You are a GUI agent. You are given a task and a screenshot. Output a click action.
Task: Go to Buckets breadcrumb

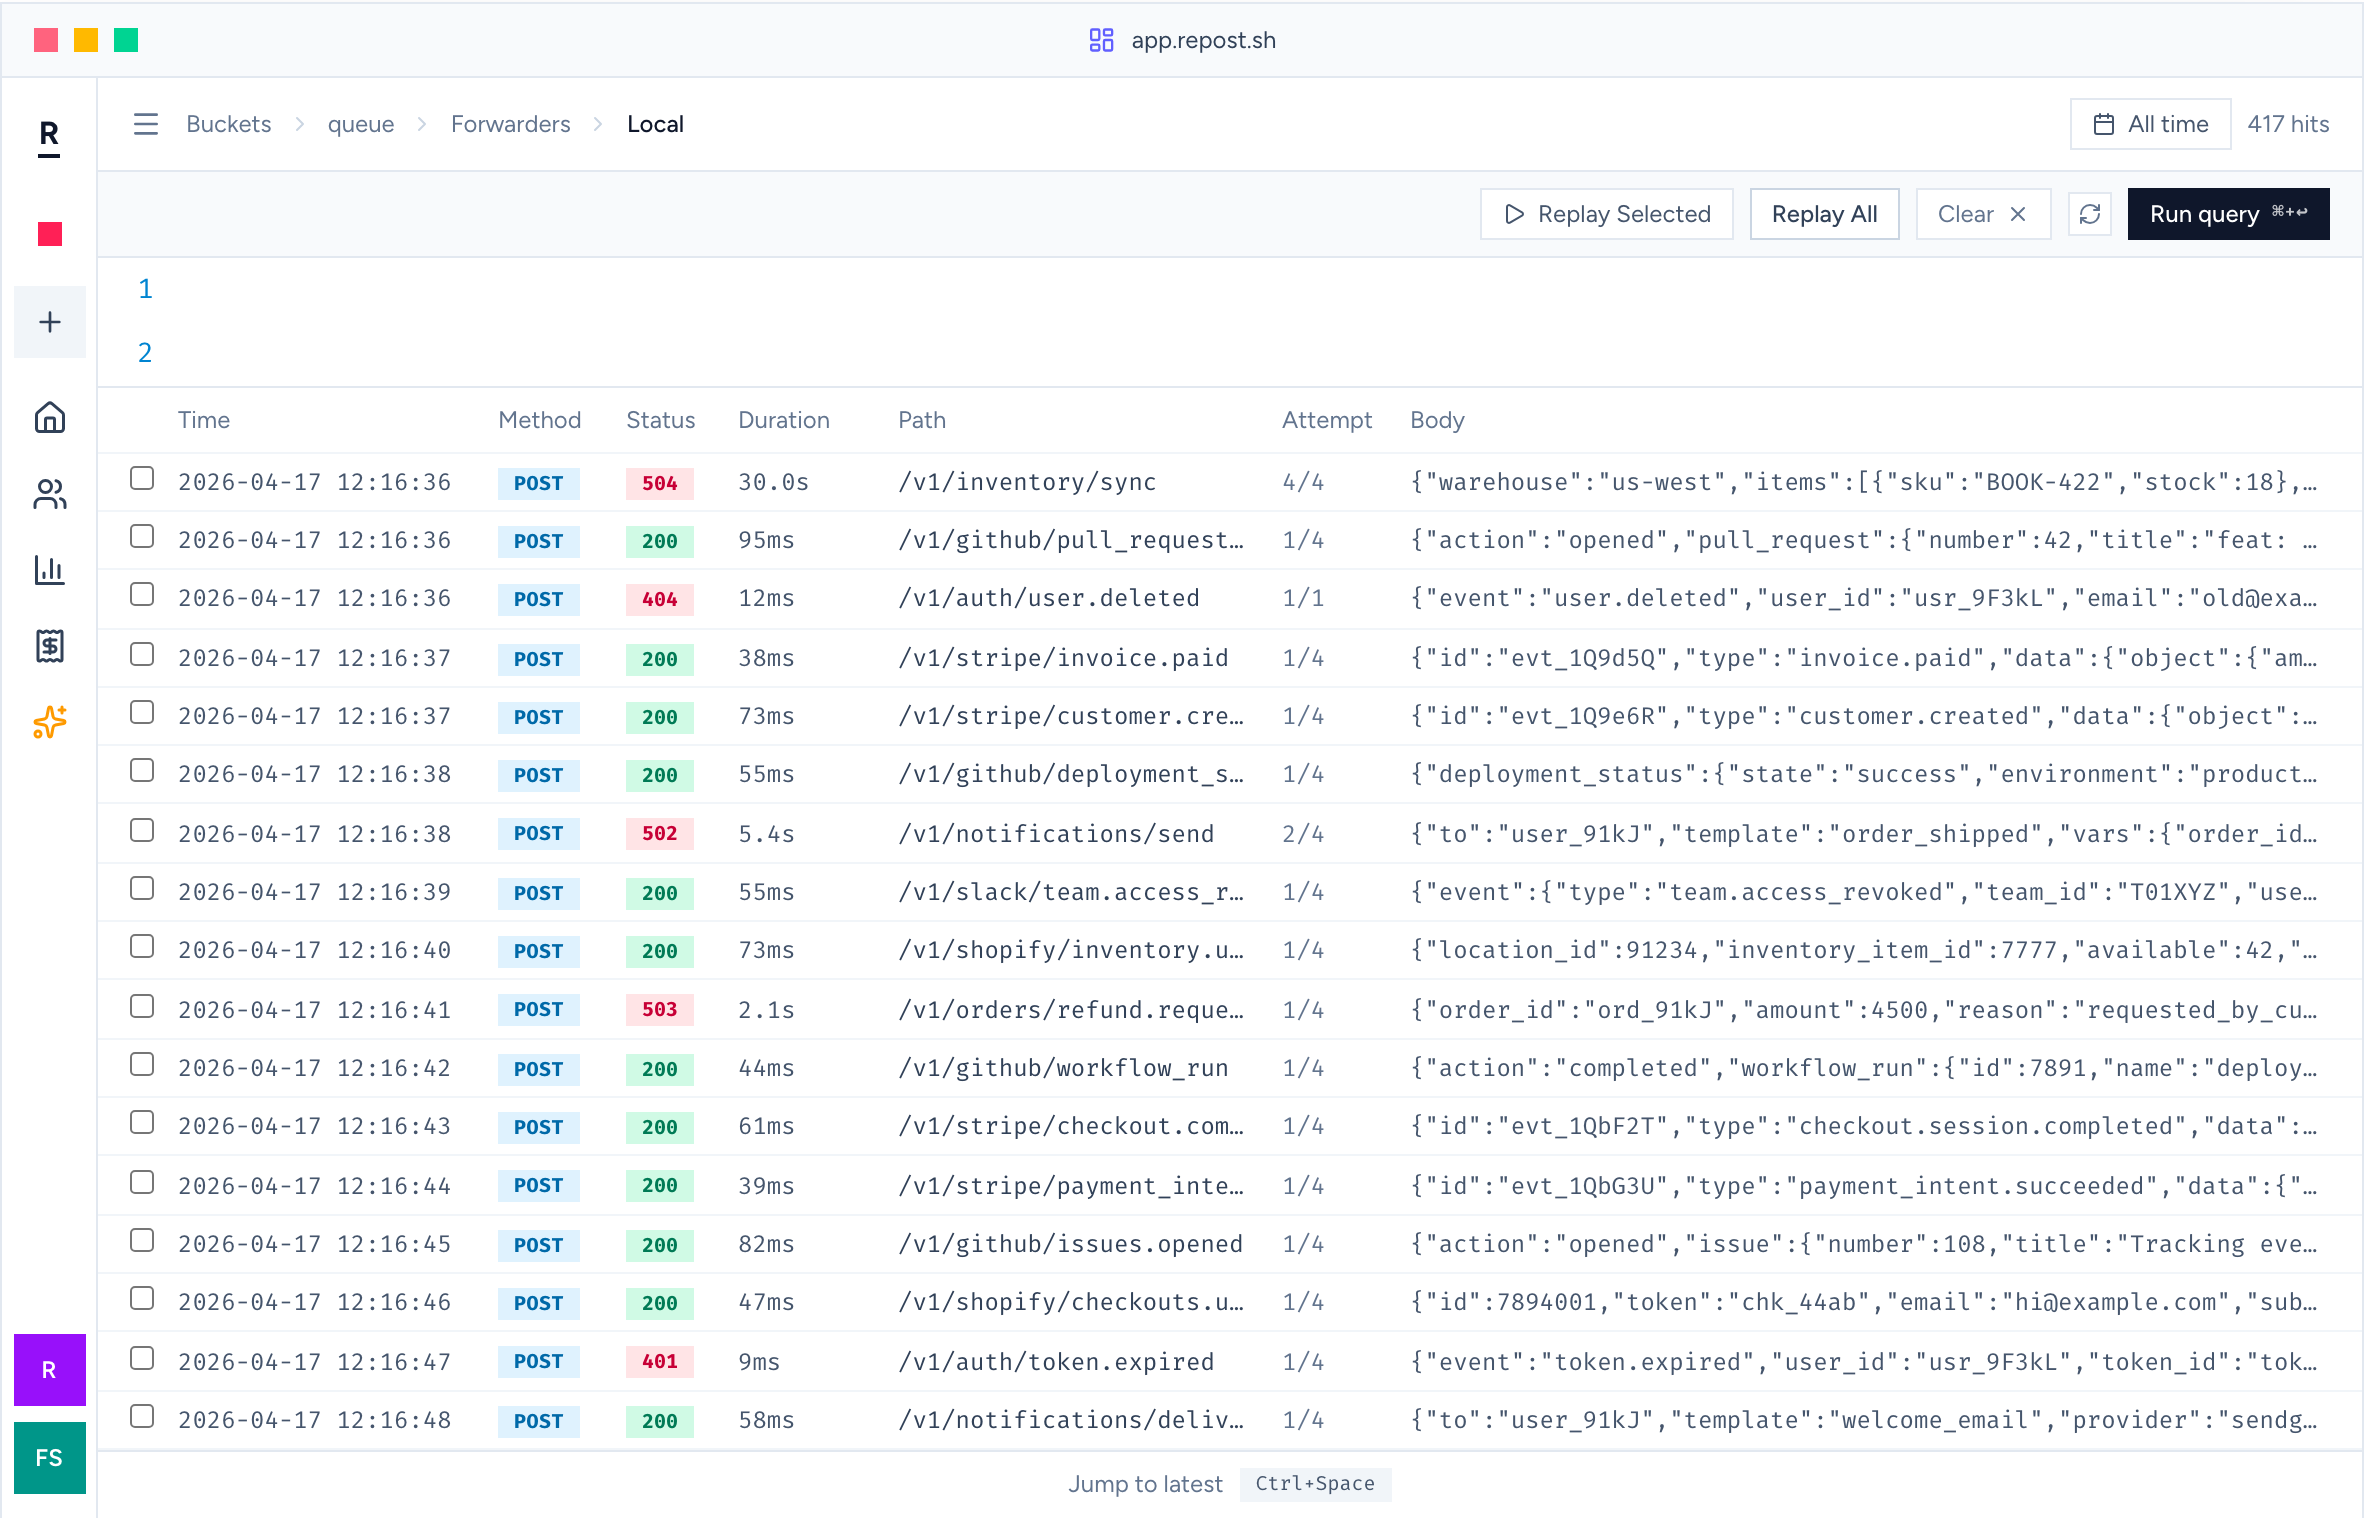(229, 124)
